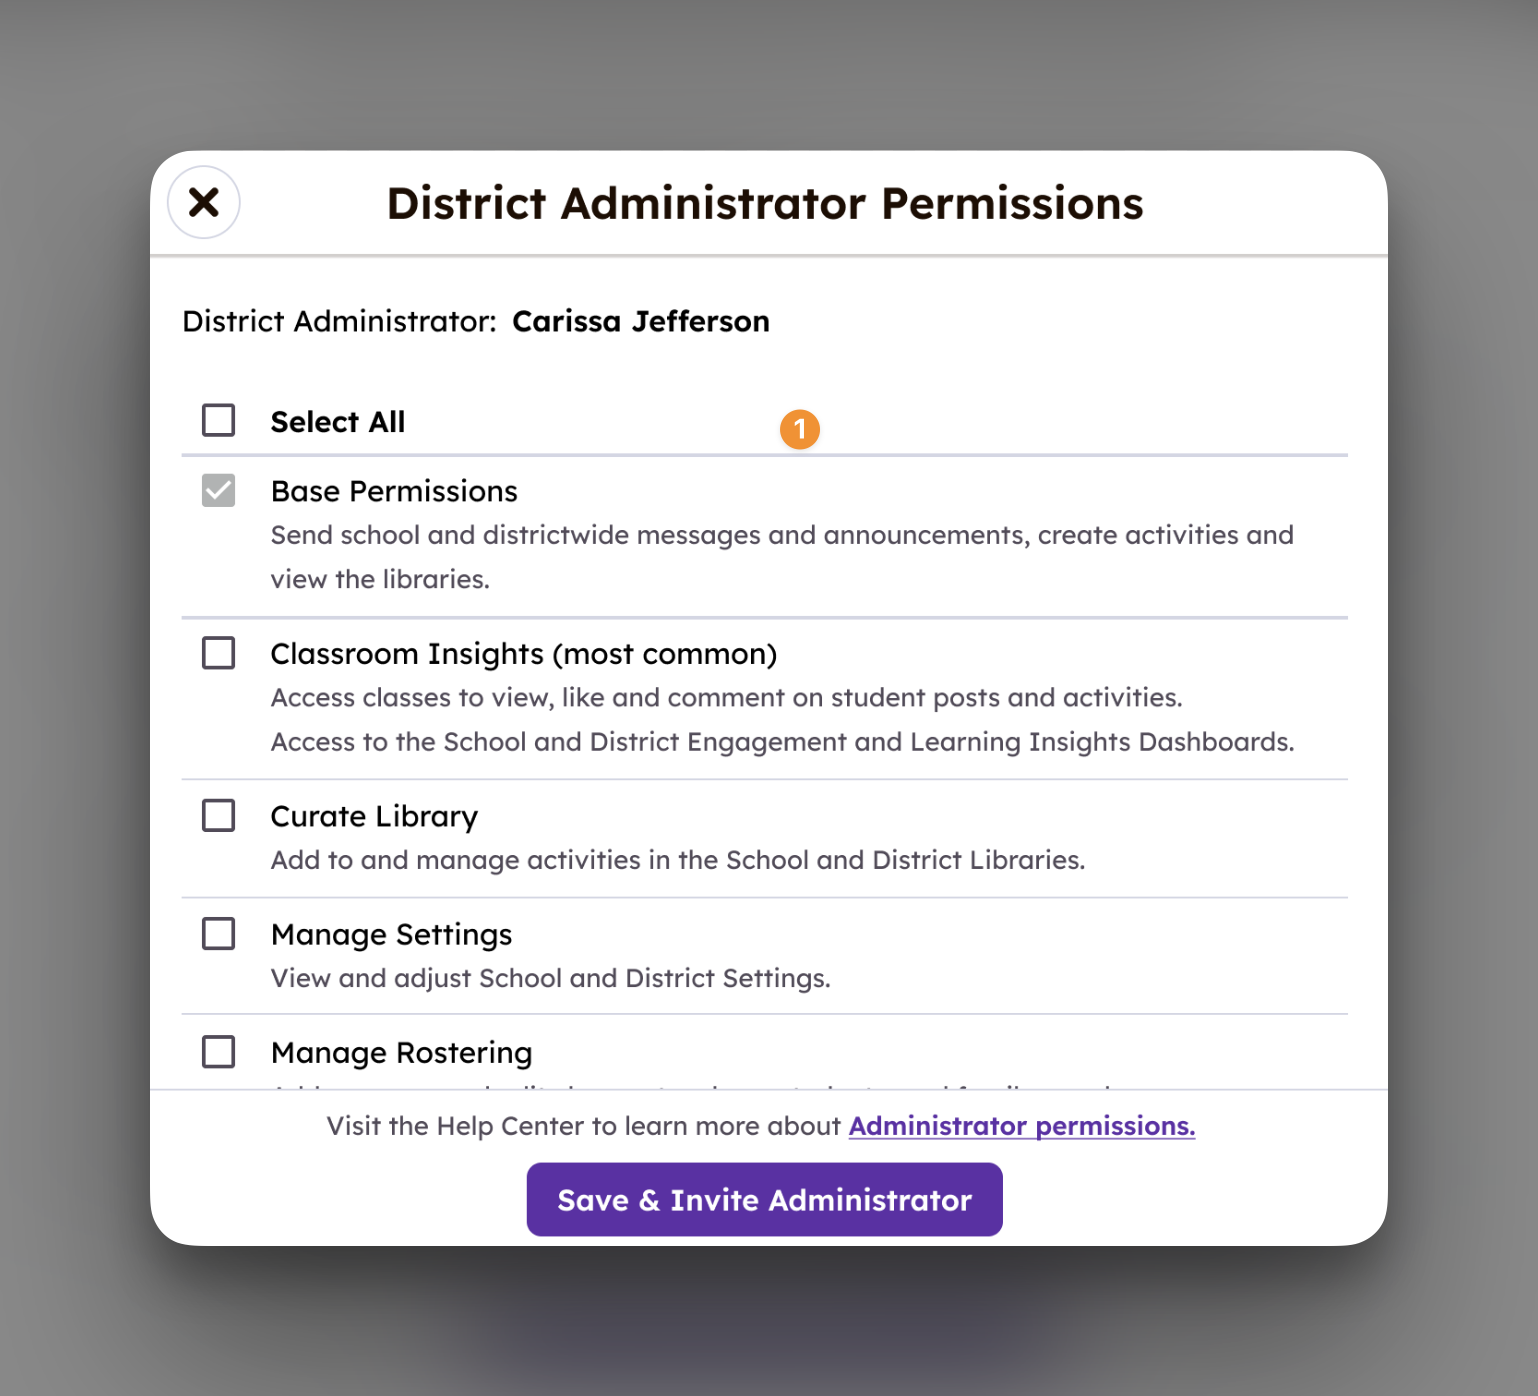The image size is (1538, 1396).
Task: Enable the Classroom Insights permission checkbox
Action: coord(219,653)
